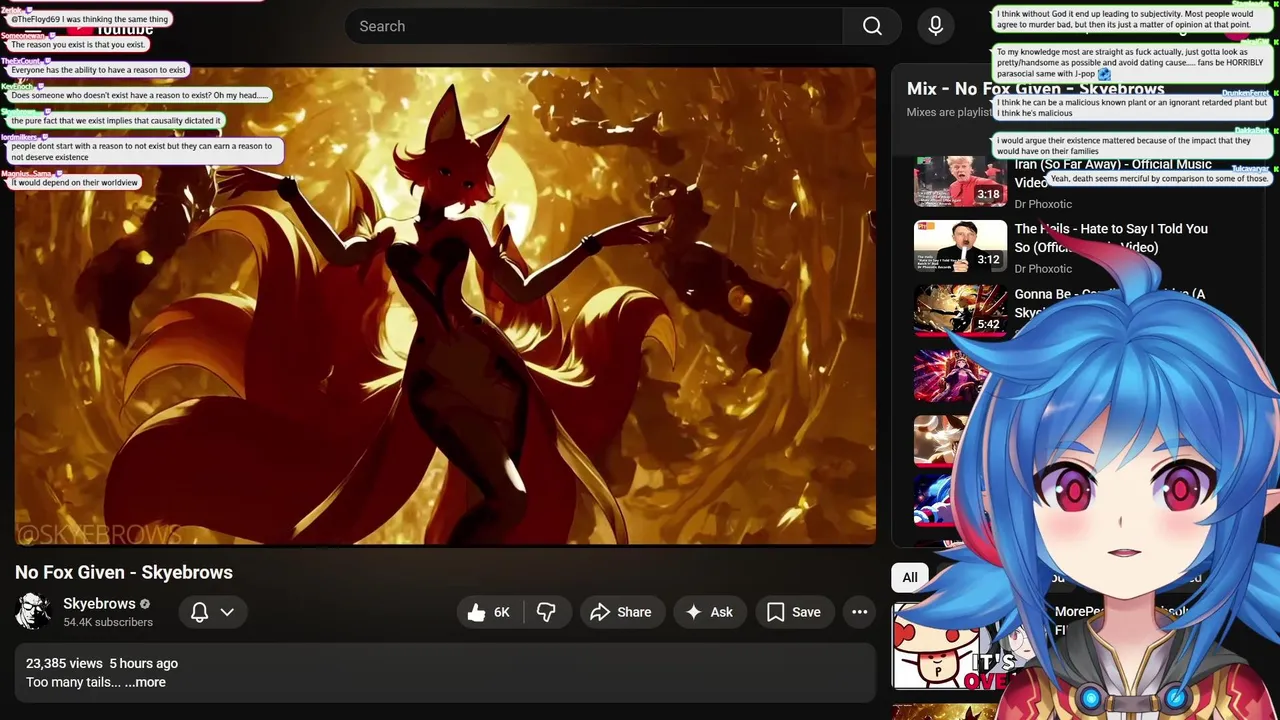Screen dimensions: 1280x720
Task: Play The Heils video thumbnail
Action: [960, 246]
